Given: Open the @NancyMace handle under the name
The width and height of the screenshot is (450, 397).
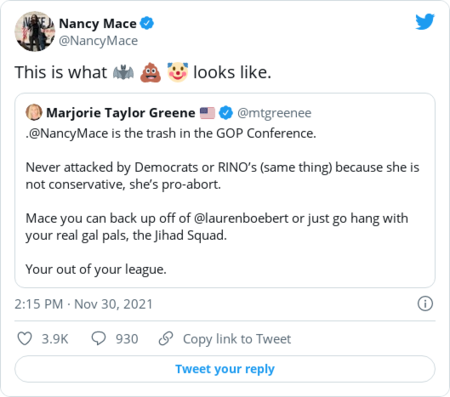Looking at the screenshot, I should (x=98, y=41).
